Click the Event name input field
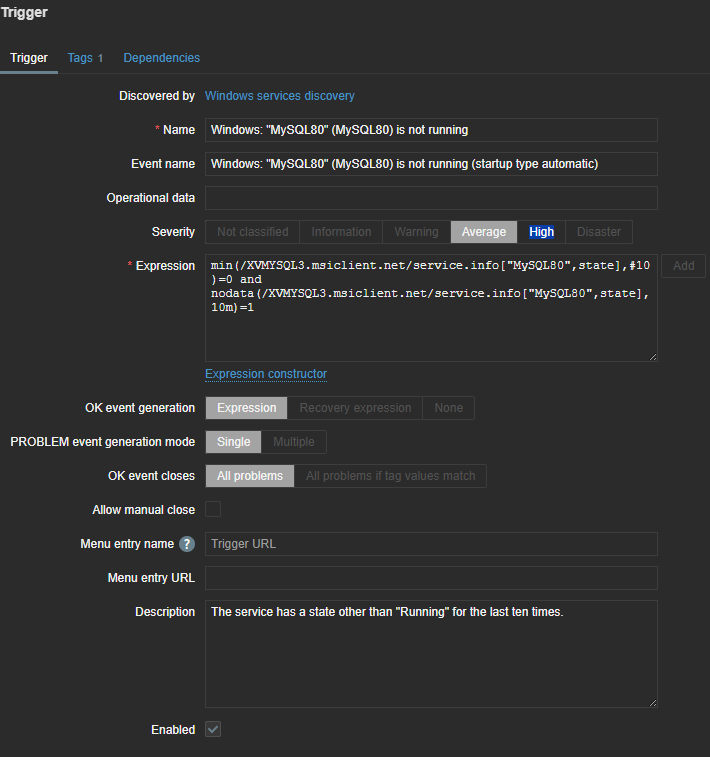 pyautogui.click(x=431, y=164)
